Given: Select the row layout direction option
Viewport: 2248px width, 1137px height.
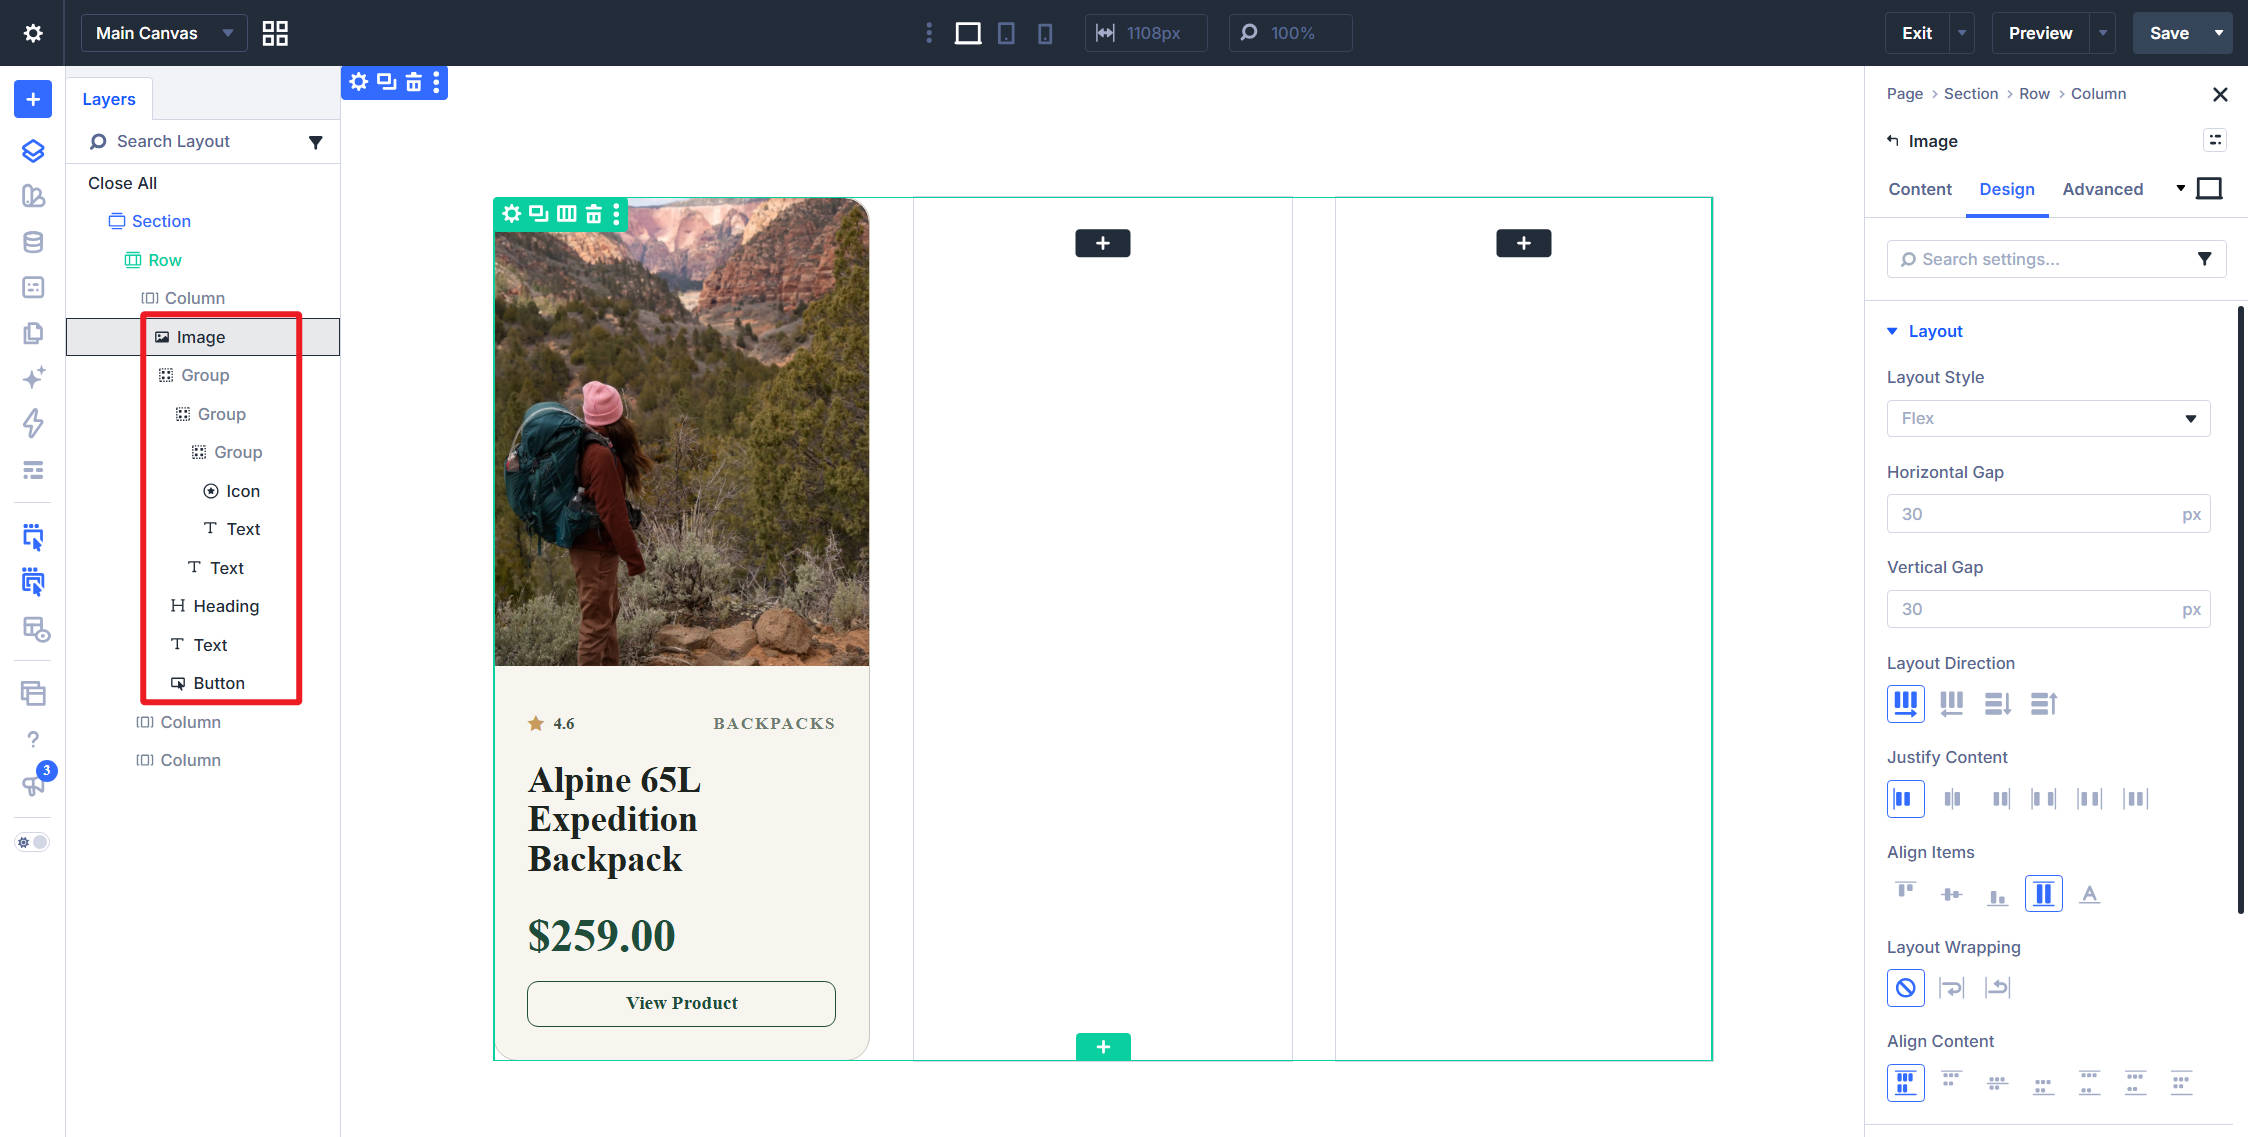Looking at the screenshot, I should pos(1905,703).
